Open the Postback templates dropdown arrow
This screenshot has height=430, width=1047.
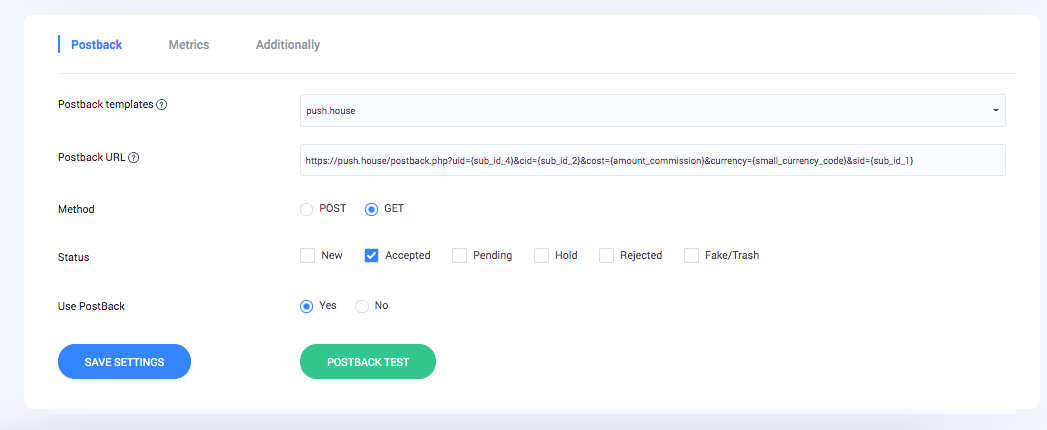coord(995,110)
